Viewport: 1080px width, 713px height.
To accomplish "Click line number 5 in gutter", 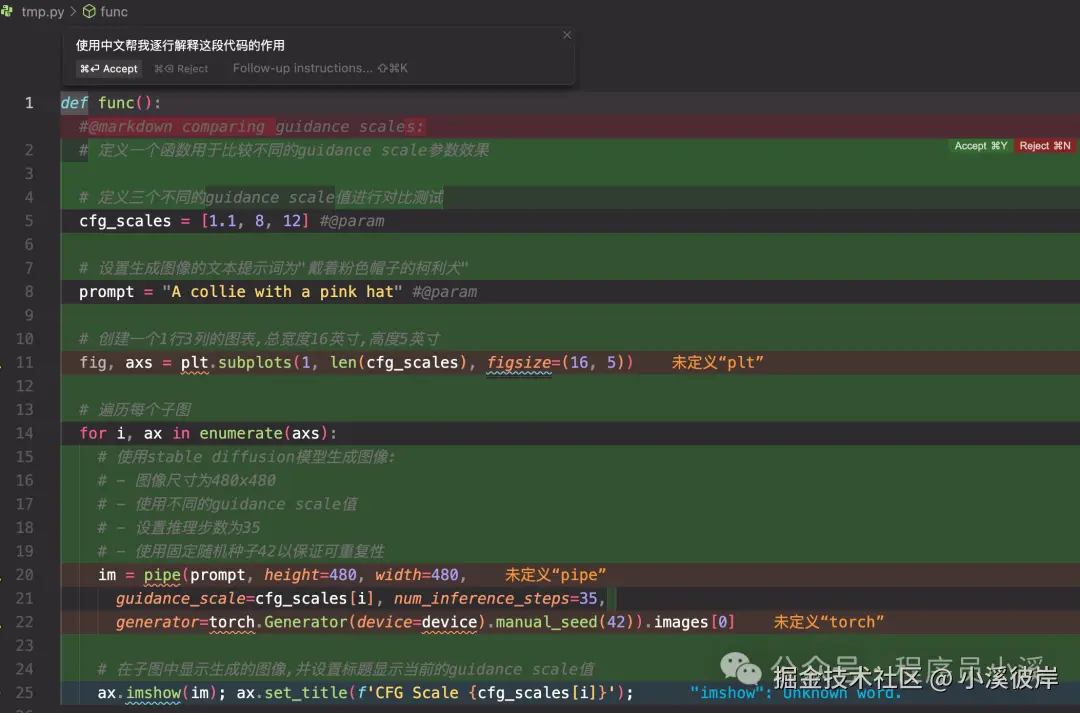I will pyautogui.click(x=29, y=221).
